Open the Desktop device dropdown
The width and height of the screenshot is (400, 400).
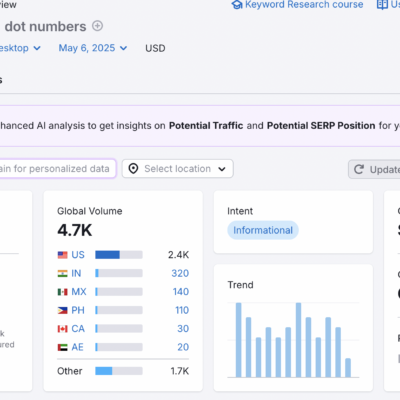click(x=20, y=48)
